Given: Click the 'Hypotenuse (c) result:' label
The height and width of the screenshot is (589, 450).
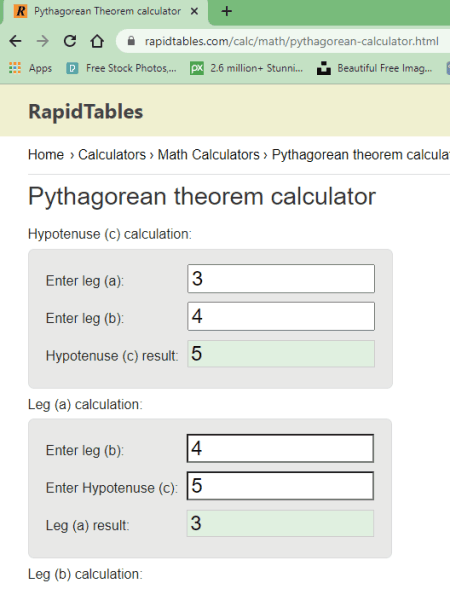Looking at the screenshot, I should (112, 356).
